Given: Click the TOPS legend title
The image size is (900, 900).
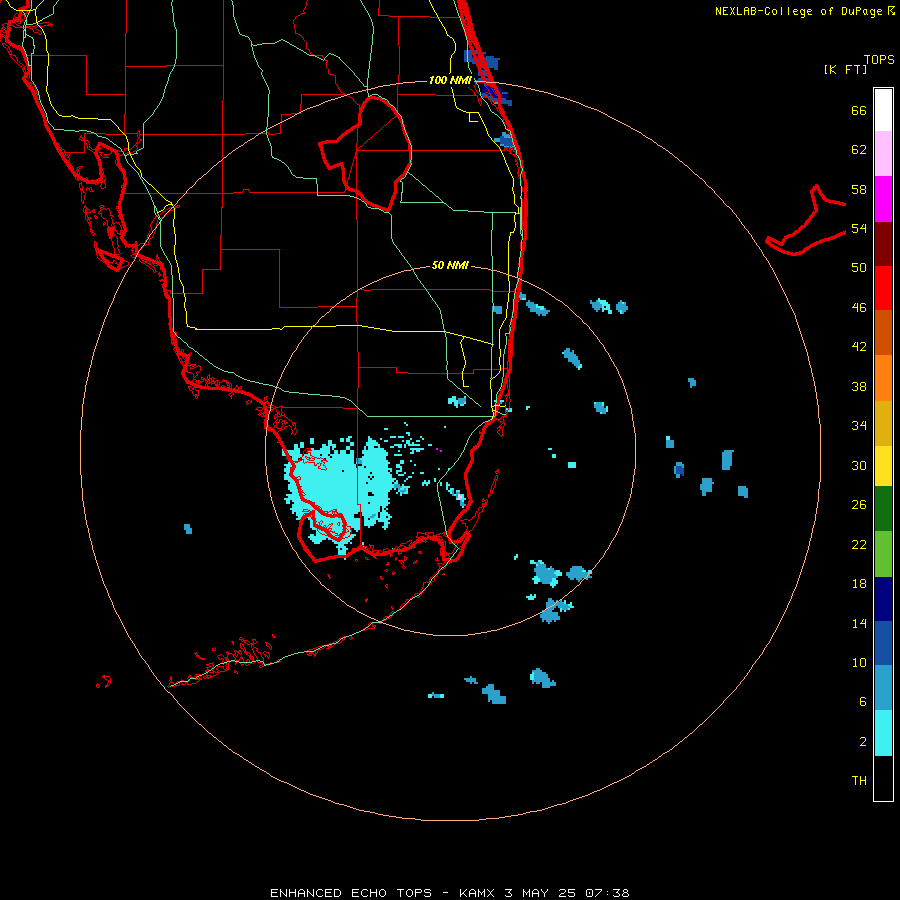Looking at the screenshot, I should 879,59.
